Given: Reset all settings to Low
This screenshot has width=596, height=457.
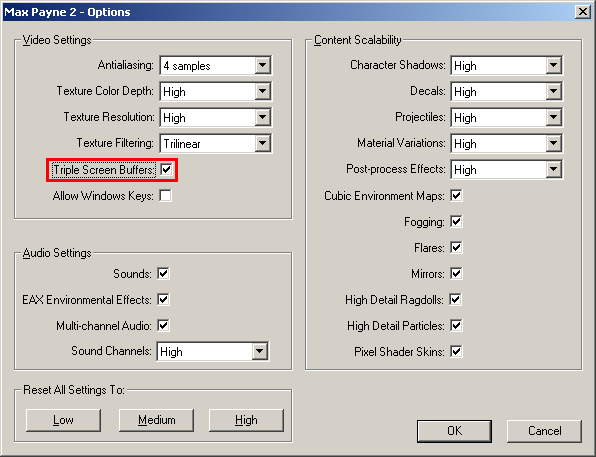Looking at the screenshot, I should (63, 420).
